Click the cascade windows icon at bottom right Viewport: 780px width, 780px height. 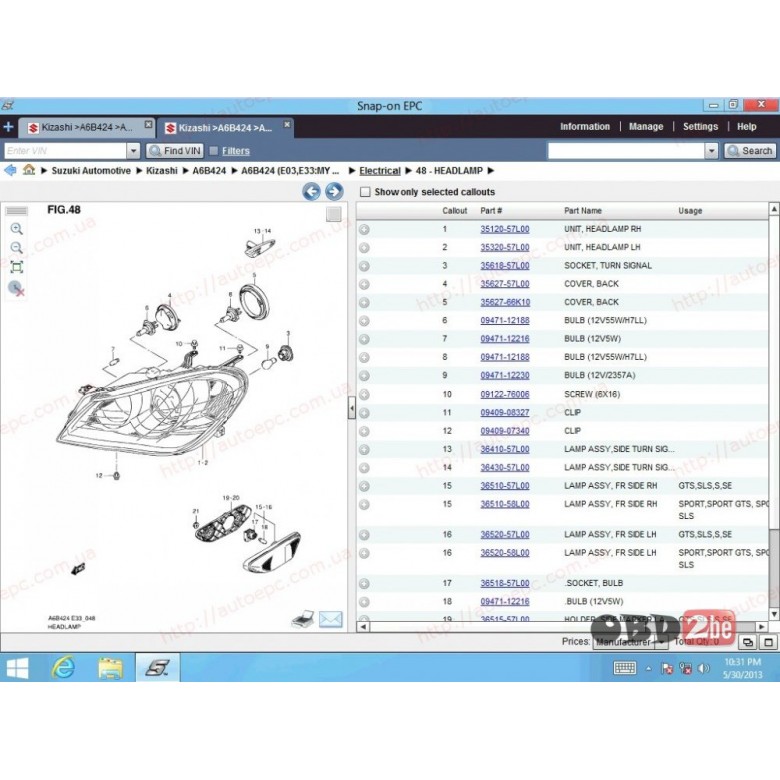(748, 642)
